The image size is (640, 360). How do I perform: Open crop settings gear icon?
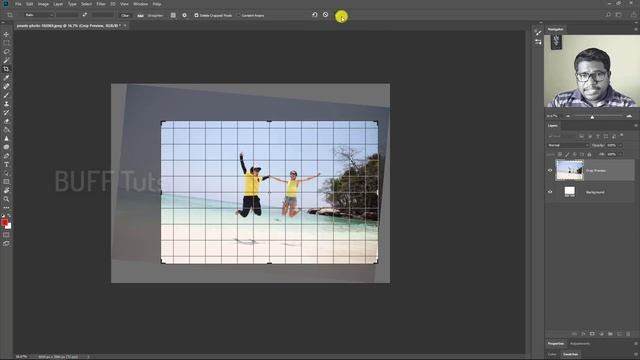click(x=184, y=15)
